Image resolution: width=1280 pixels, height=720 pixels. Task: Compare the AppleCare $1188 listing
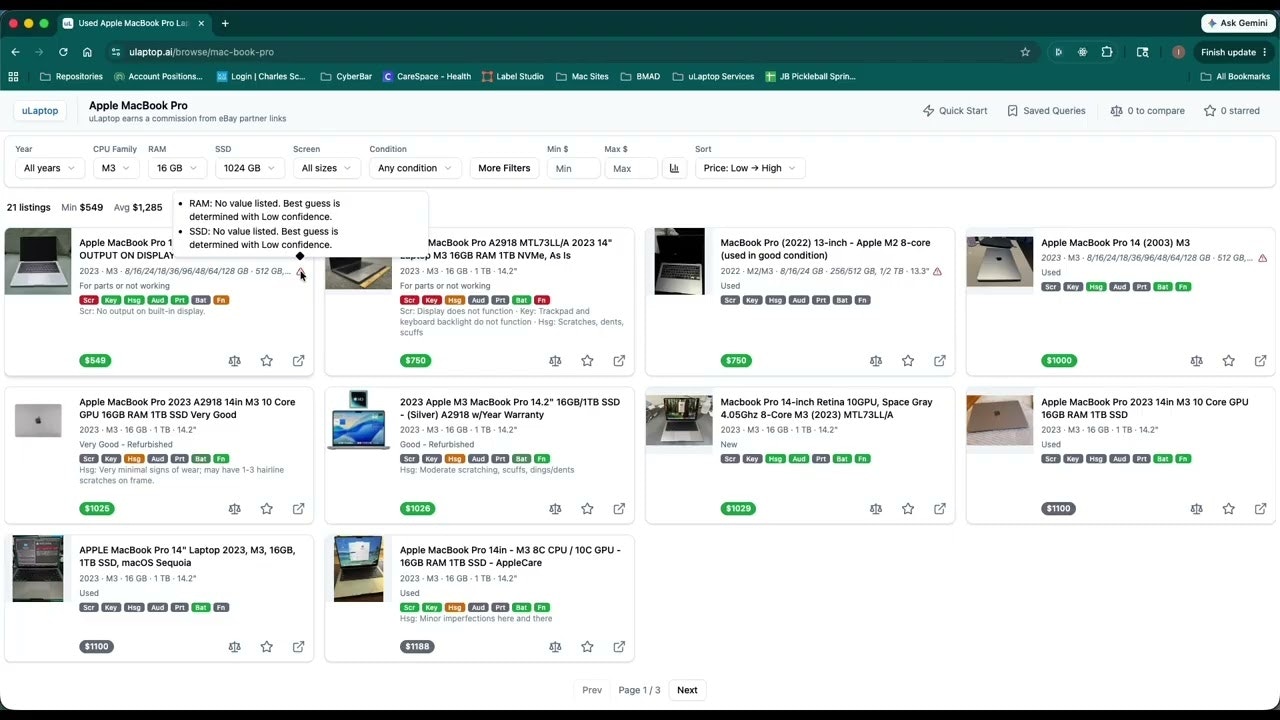tap(555, 647)
